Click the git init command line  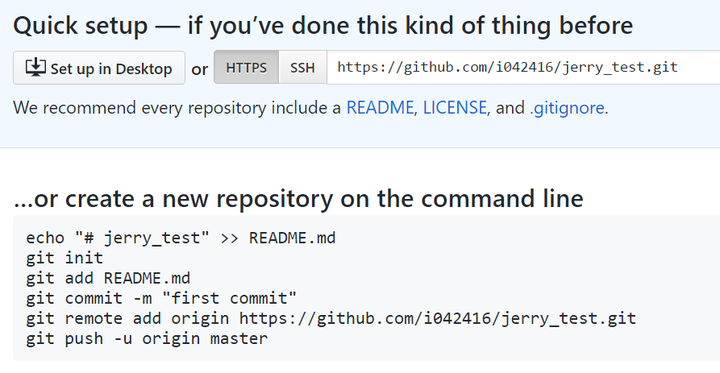click(65, 258)
